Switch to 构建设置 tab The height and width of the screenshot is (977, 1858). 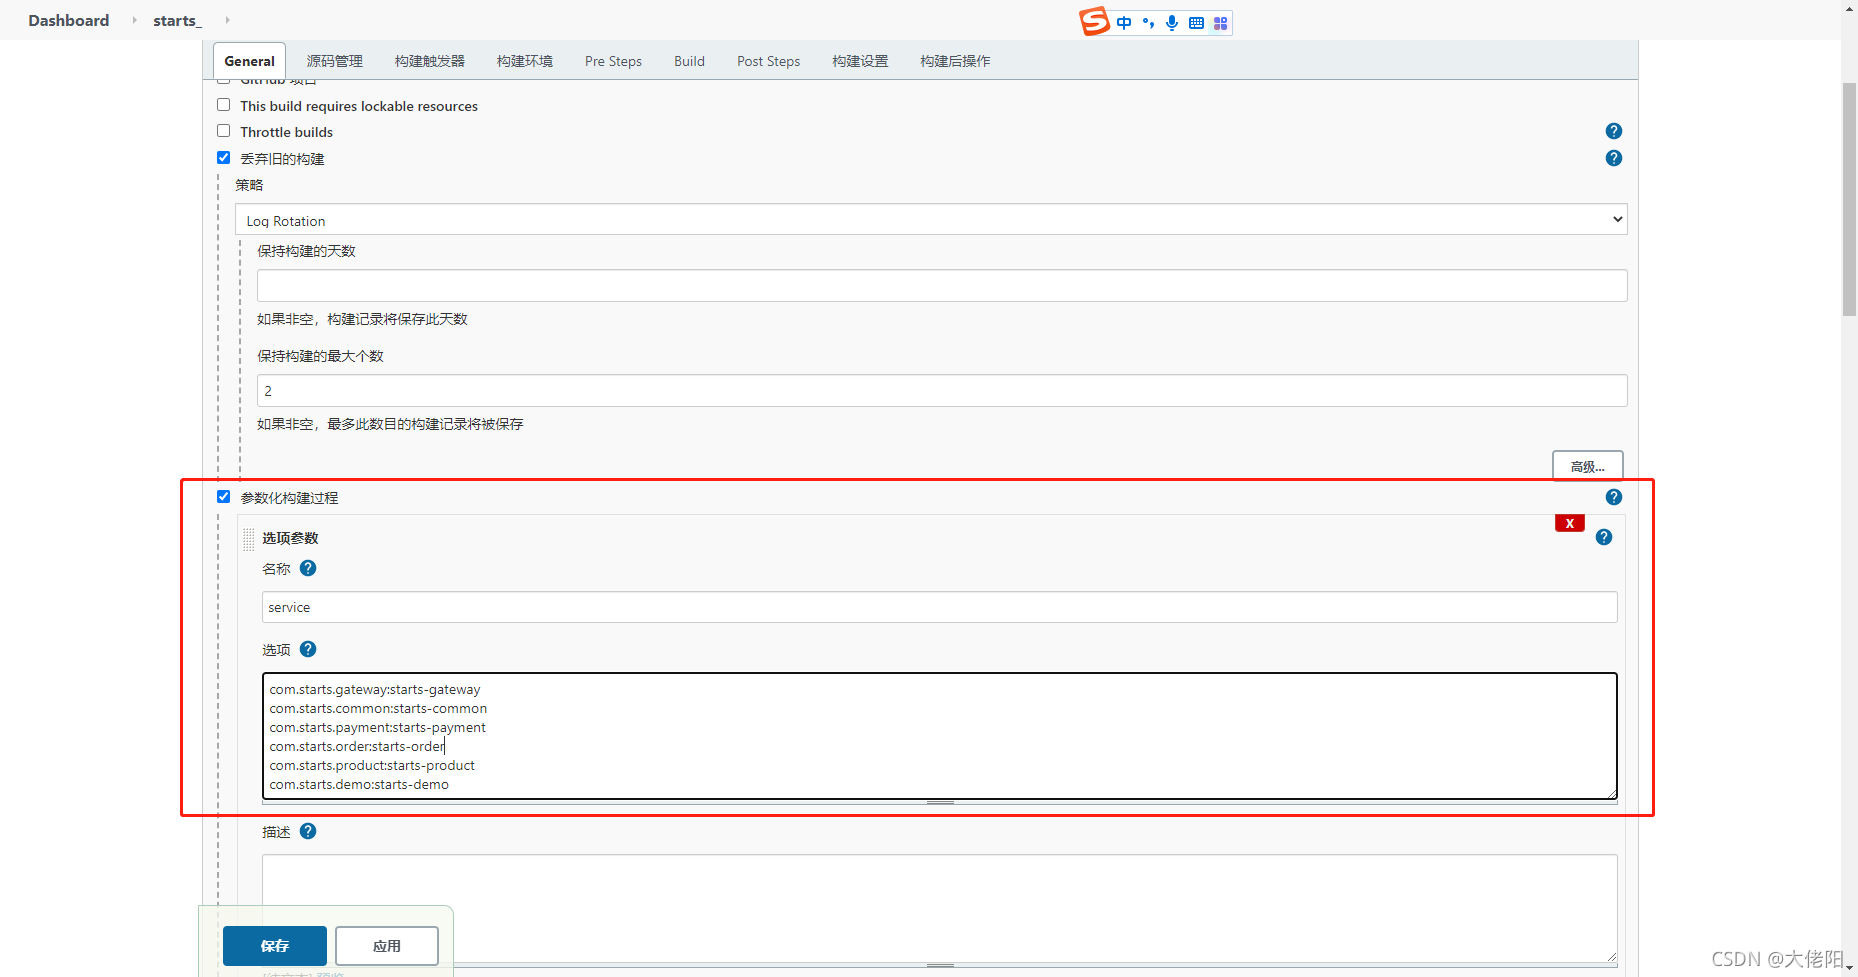click(x=859, y=61)
